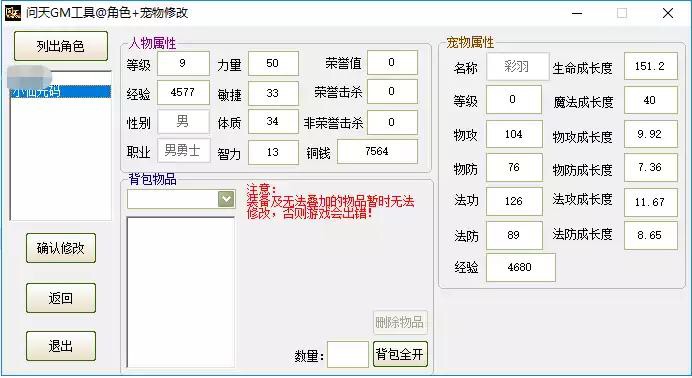Viewport: 692px width, 378px height.
Task: Click the 人物属性 group label
Action: pyautogui.click(x=152, y=43)
